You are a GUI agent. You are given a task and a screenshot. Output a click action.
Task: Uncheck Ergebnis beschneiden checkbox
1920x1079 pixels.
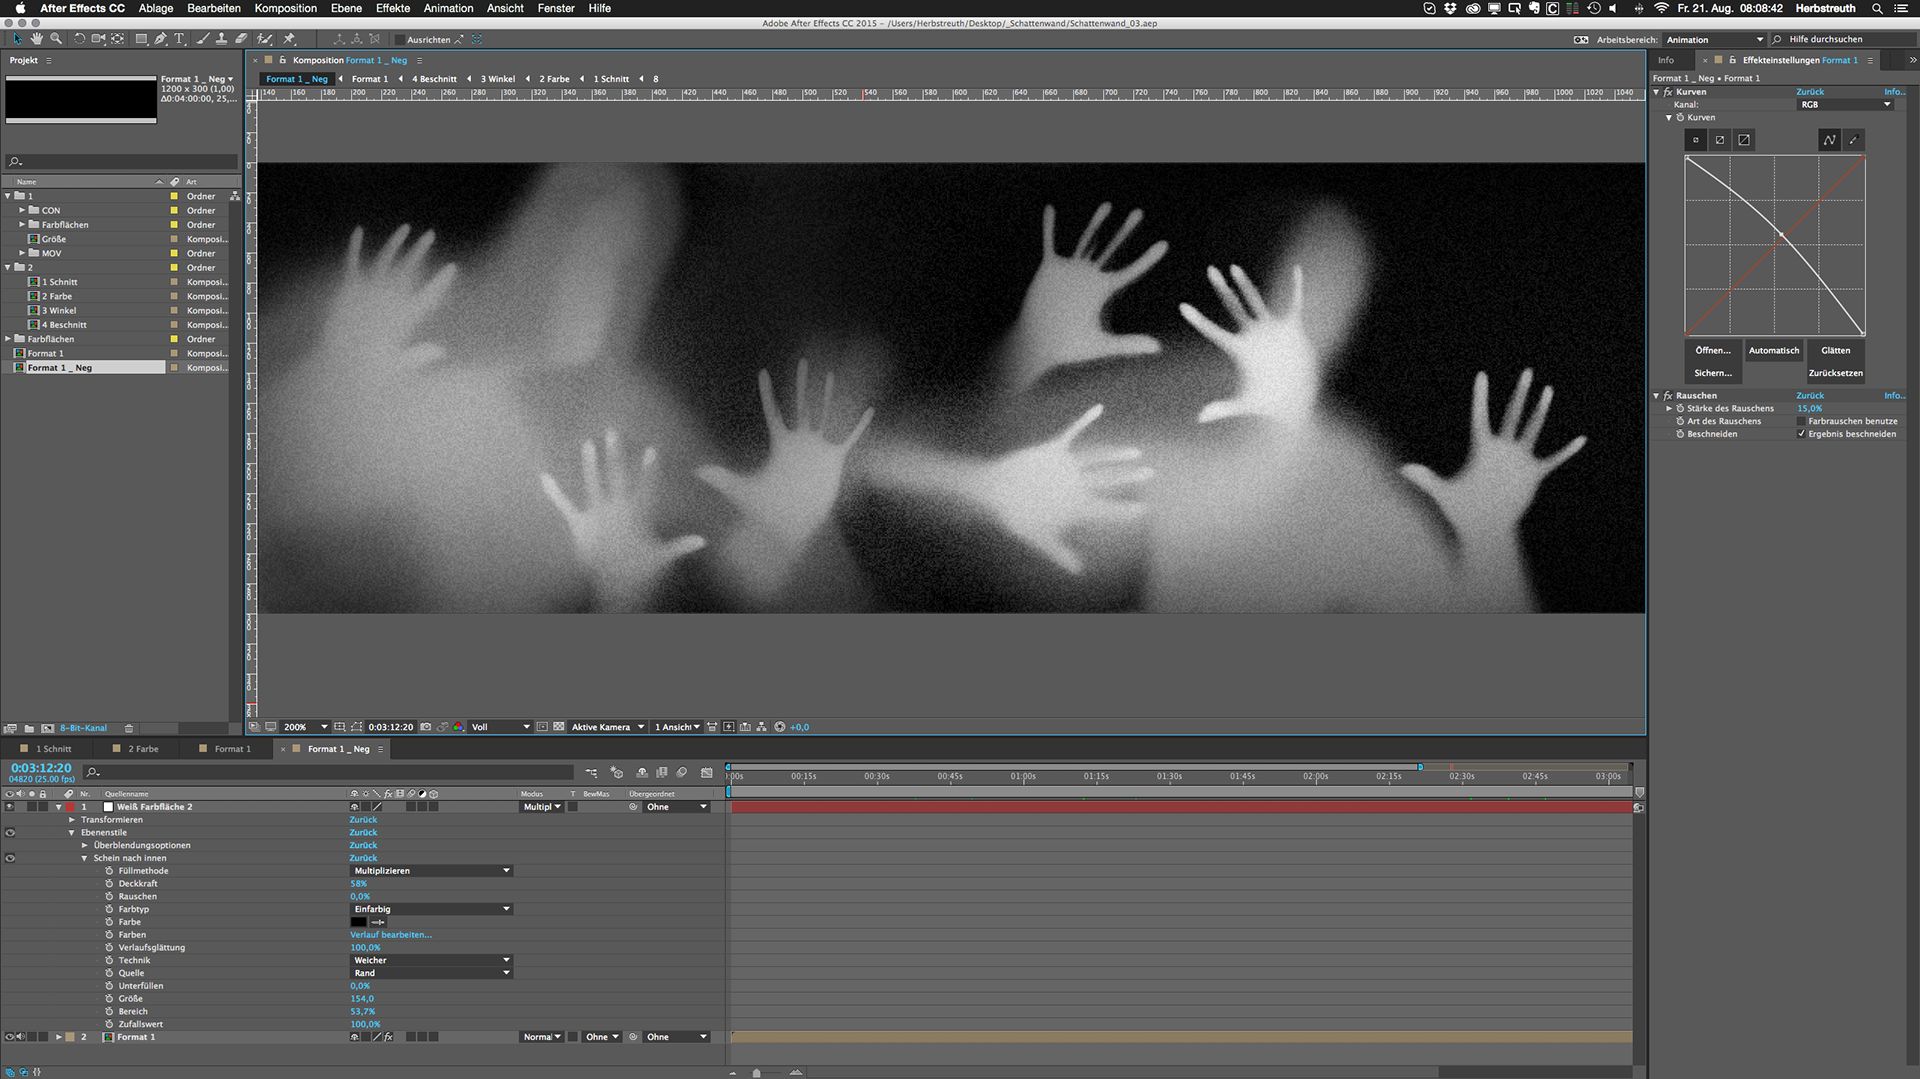1802,434
